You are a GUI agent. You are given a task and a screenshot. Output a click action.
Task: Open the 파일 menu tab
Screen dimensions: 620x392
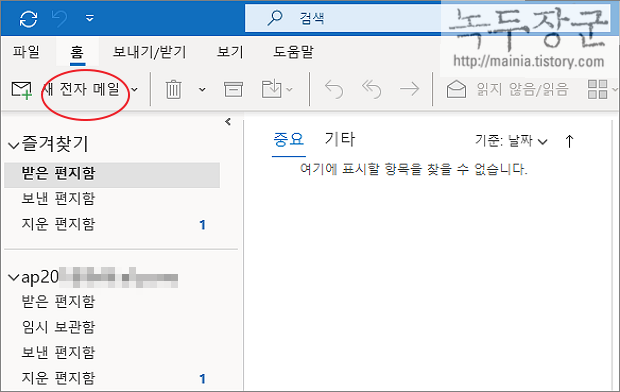coord(26,52)
